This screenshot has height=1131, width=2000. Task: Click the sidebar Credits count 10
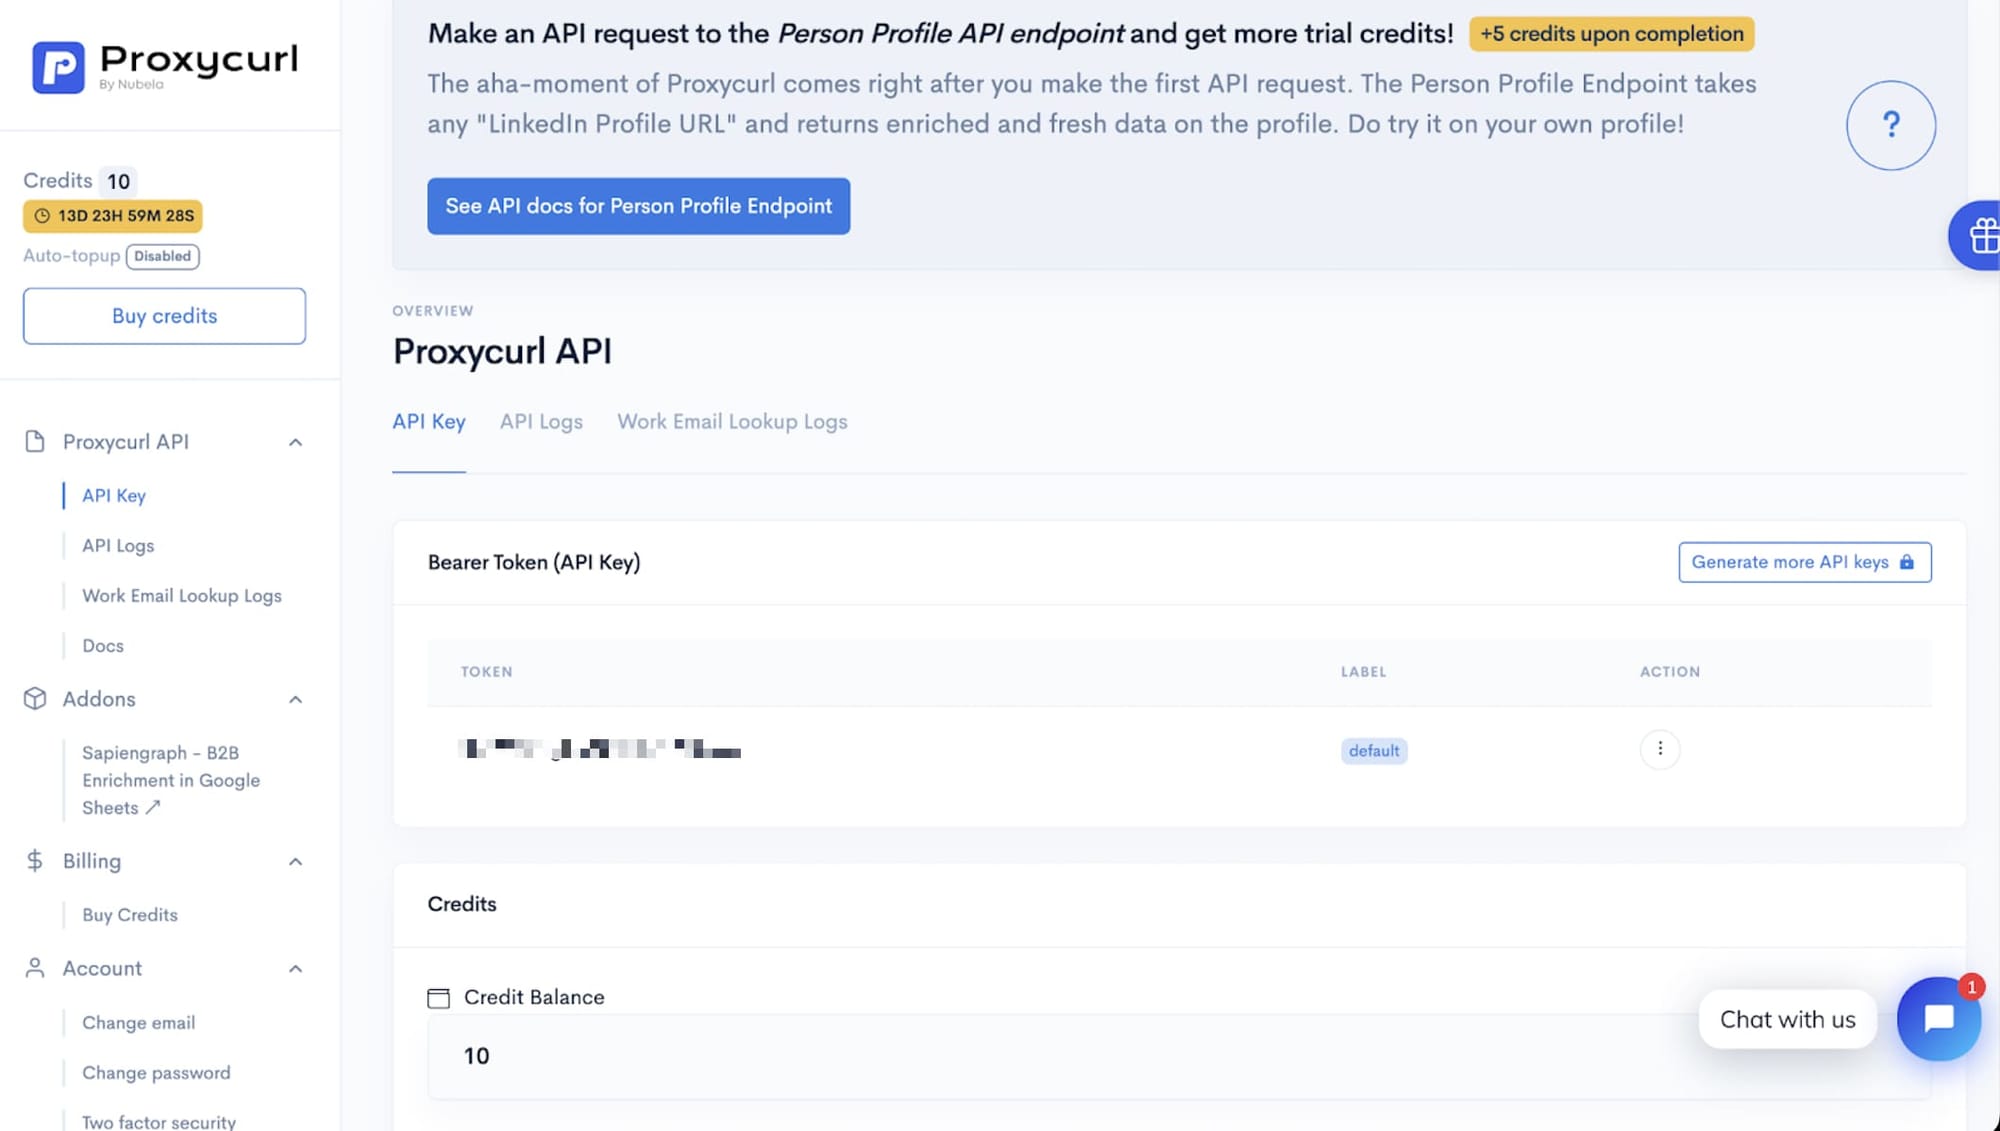coord(118,181)
